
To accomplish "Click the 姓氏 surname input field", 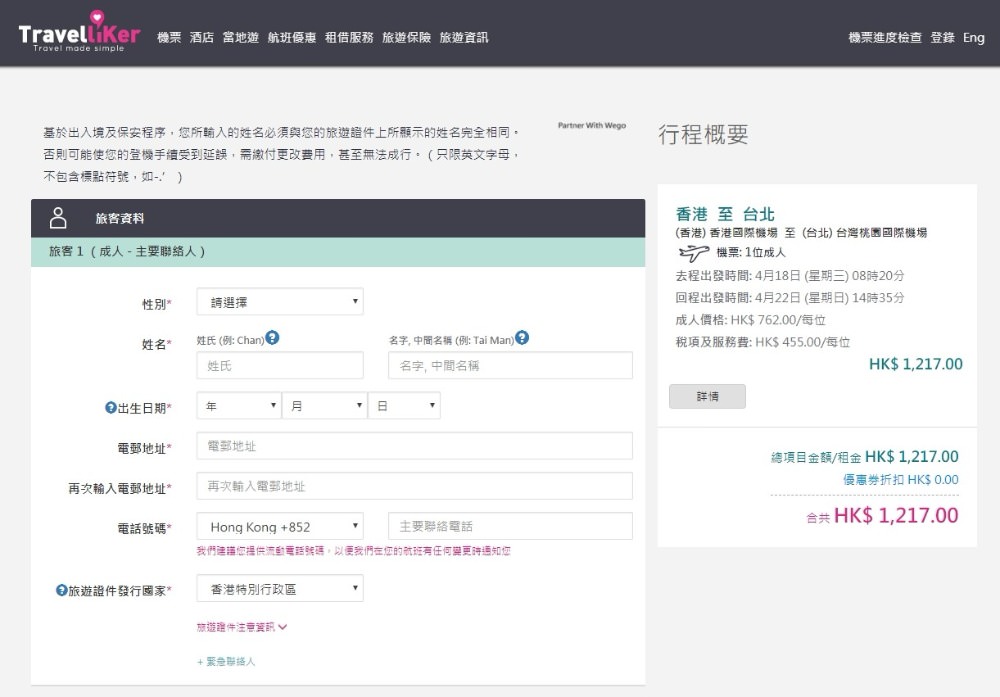I will tap(280, 366).
